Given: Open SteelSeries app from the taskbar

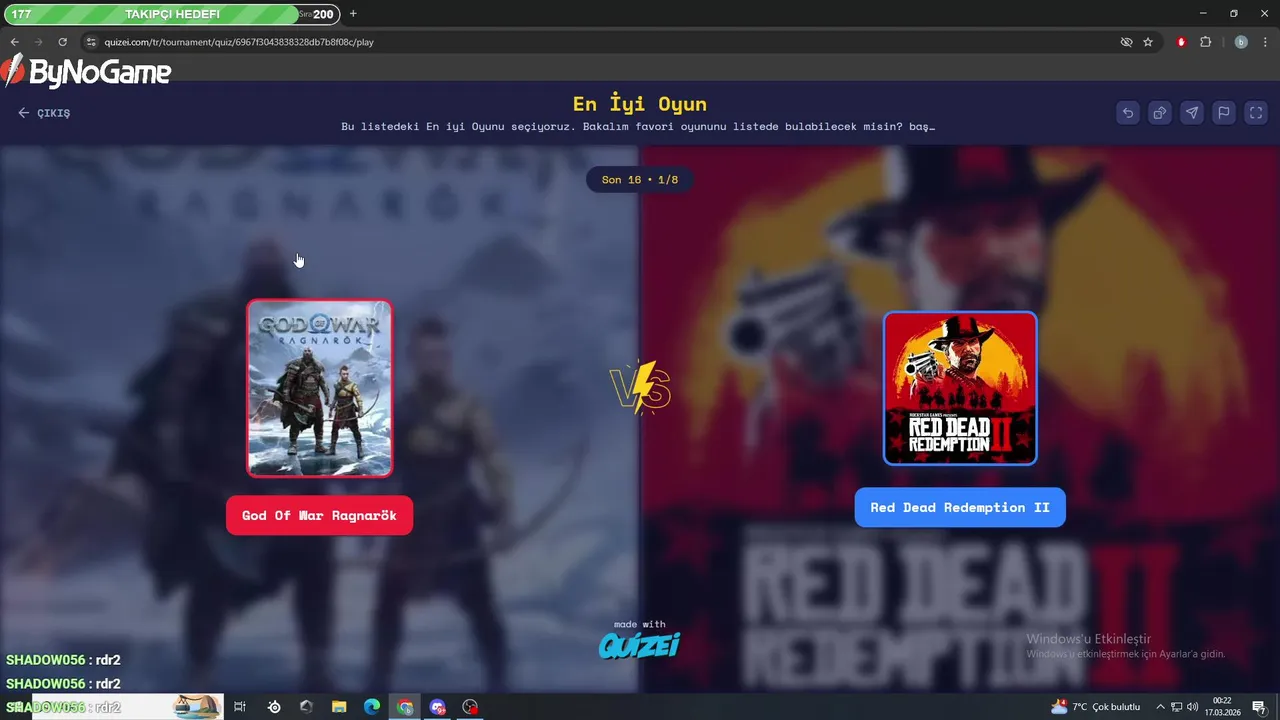Looking at the screenshot, I should (x=274, y=707).
